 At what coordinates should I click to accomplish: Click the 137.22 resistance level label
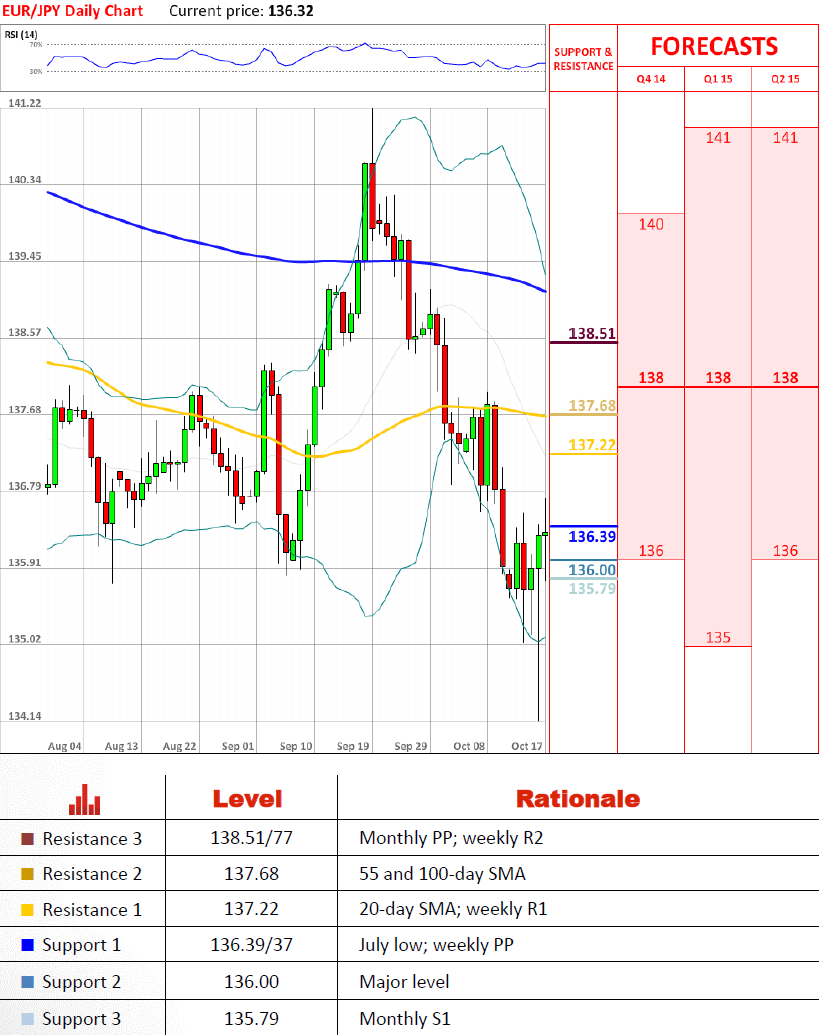pyautogui.click(x=592, y=445)
